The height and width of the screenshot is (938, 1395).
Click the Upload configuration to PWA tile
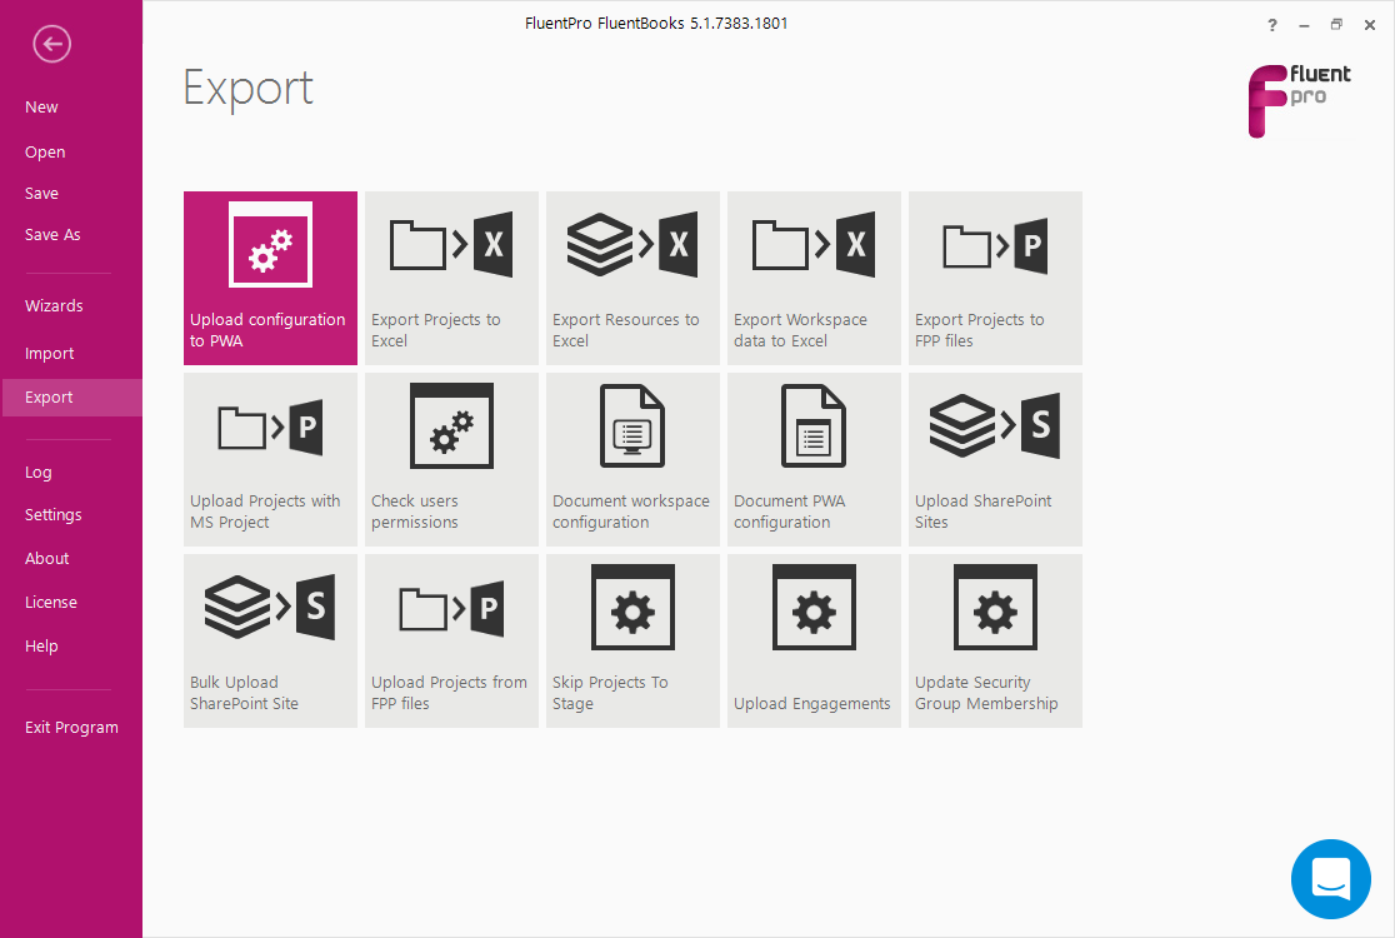tap(270, 278)
